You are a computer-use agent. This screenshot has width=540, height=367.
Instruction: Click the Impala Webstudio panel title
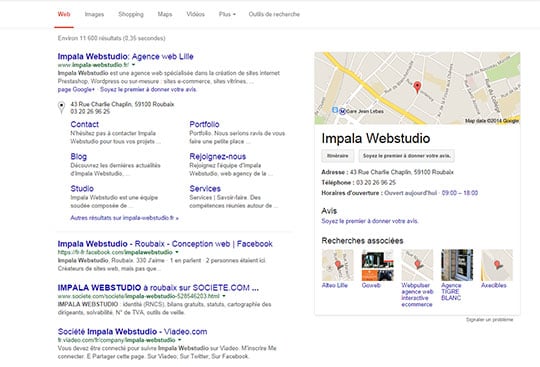[x=376, y=138]
